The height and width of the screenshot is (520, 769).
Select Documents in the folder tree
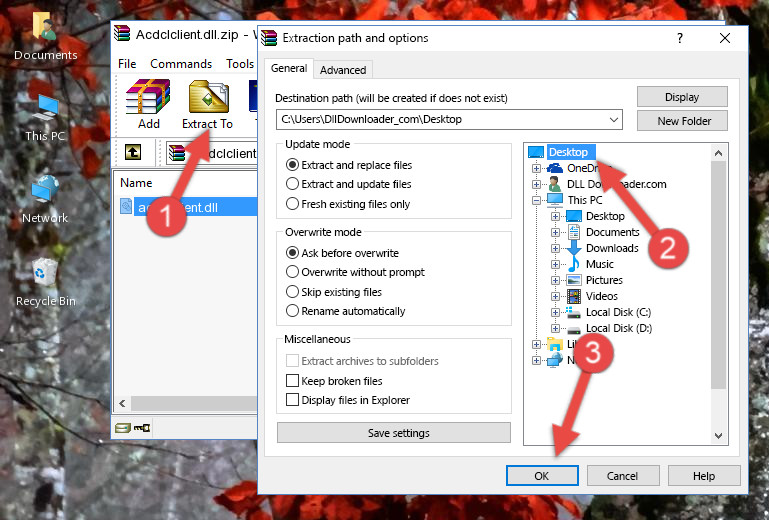613,232
